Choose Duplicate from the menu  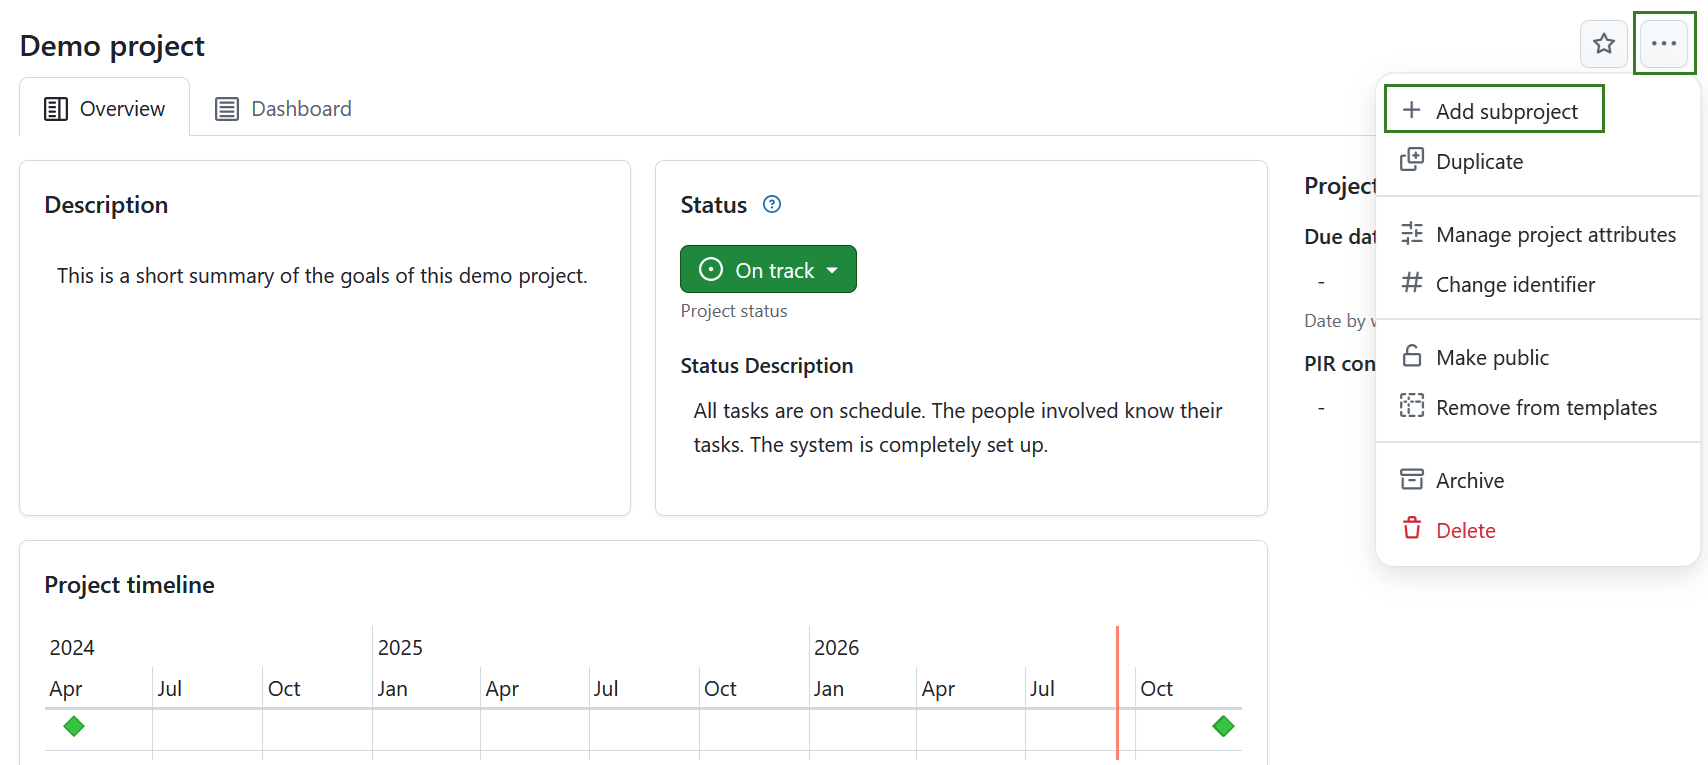[x=1538, y=161]
